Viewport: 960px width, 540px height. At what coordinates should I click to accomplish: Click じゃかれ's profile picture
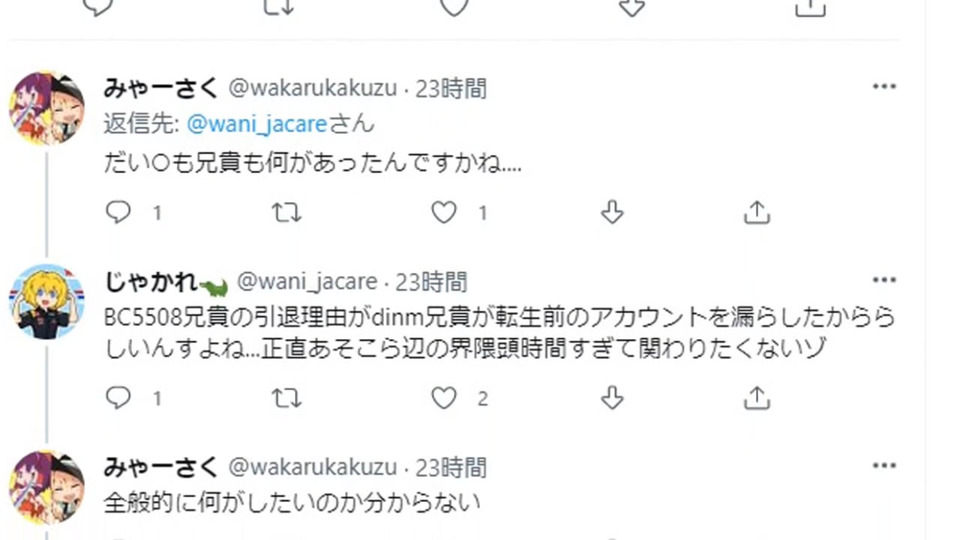[47, 301]
